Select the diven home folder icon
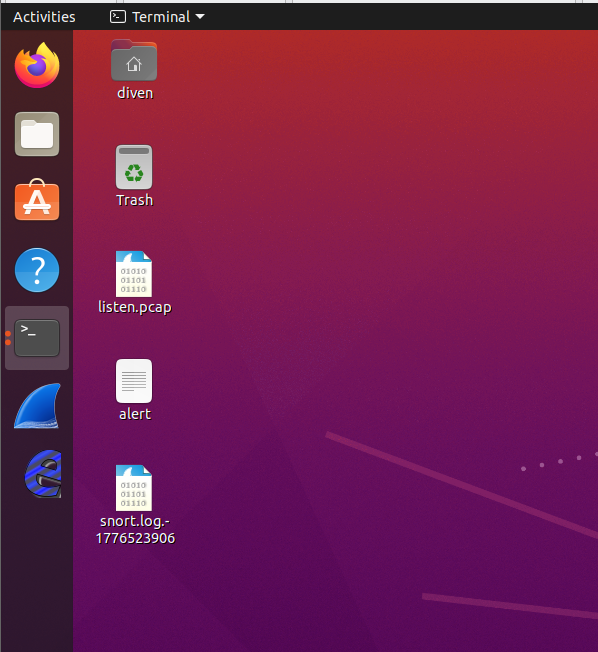This screenshot has width=598, height=652. [134, 60]
